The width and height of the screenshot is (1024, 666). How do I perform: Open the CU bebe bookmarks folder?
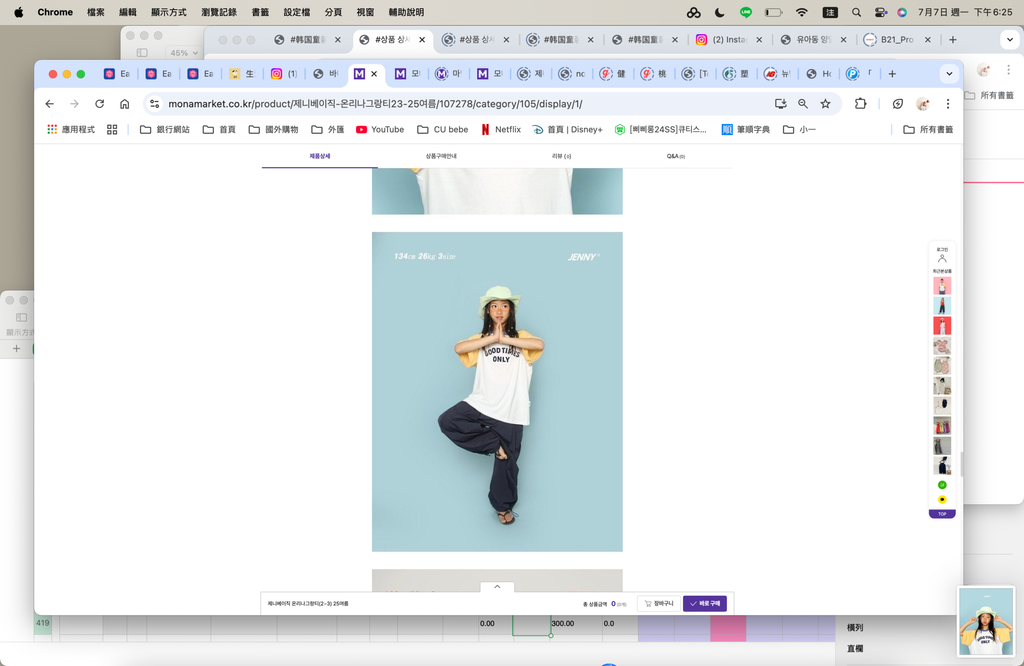[x=443, y=129]
